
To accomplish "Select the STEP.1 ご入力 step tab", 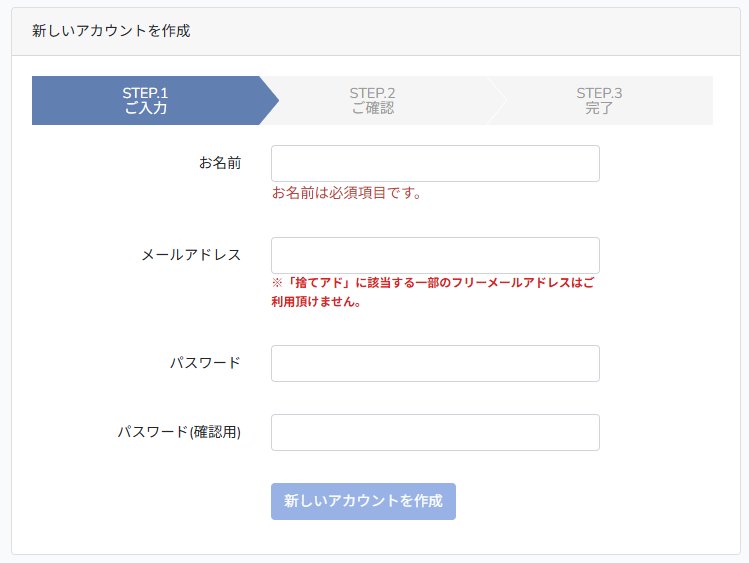I will (146, 100).
